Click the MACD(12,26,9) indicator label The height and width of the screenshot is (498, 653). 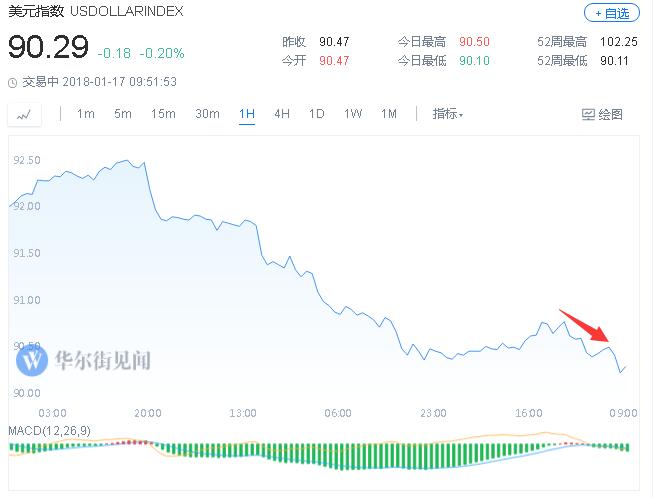(48, 430)
